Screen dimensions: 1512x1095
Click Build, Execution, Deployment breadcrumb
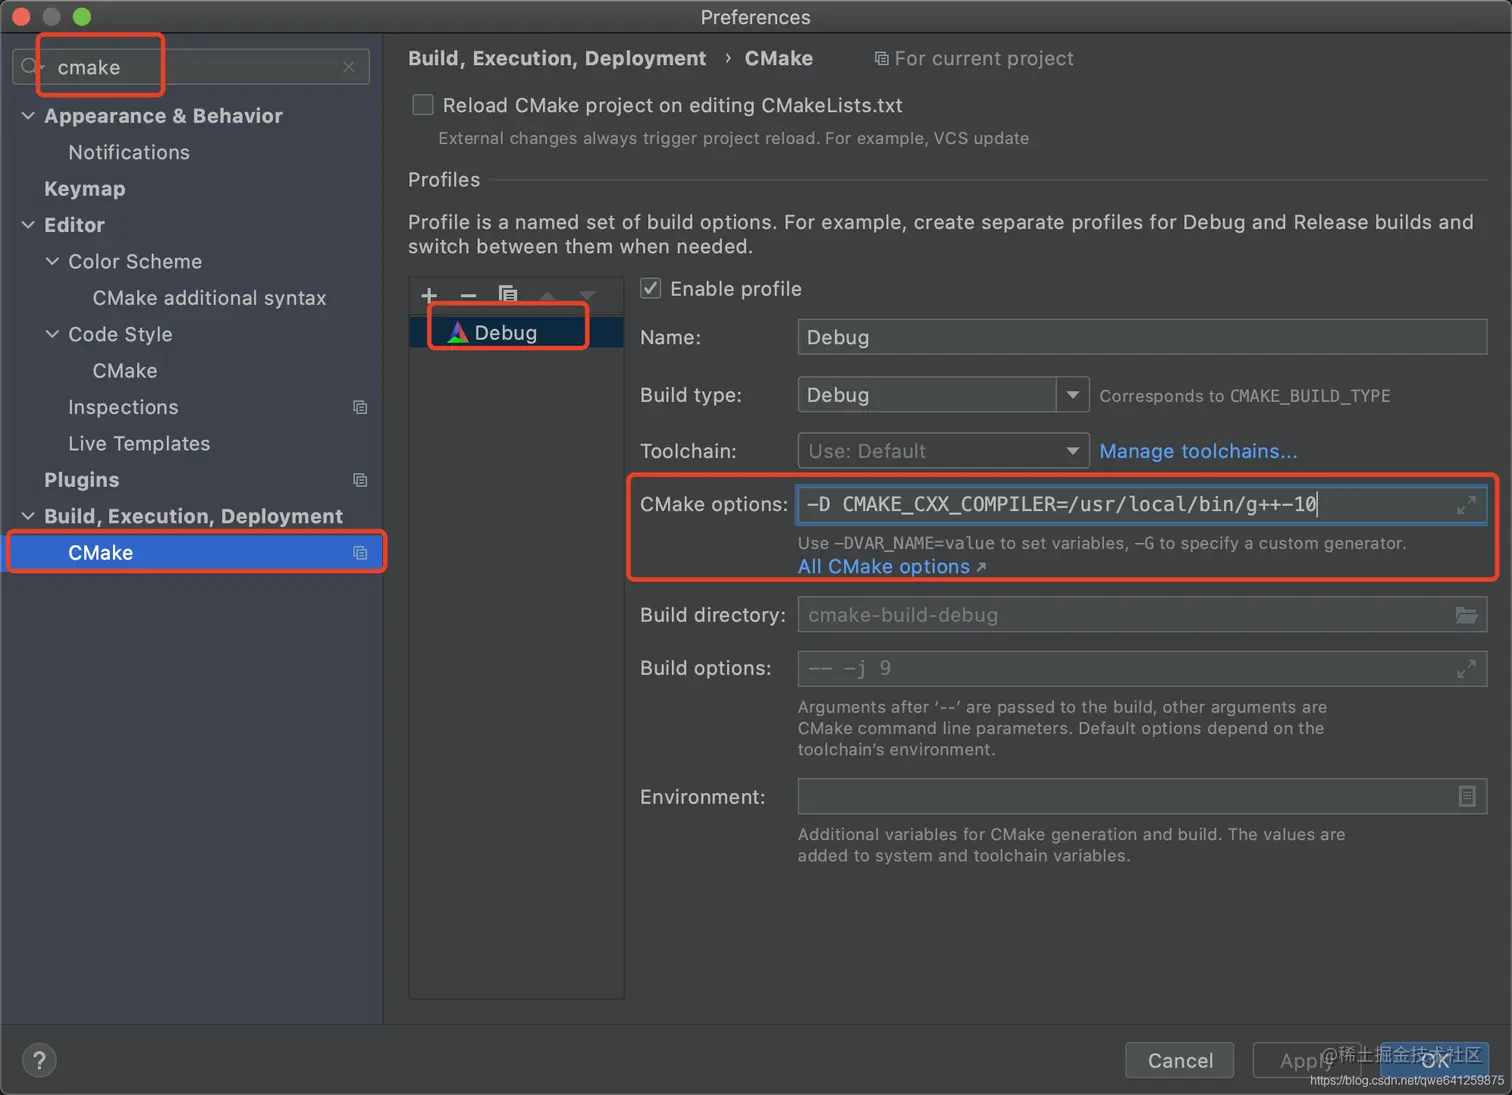click(x=557, y=58)
